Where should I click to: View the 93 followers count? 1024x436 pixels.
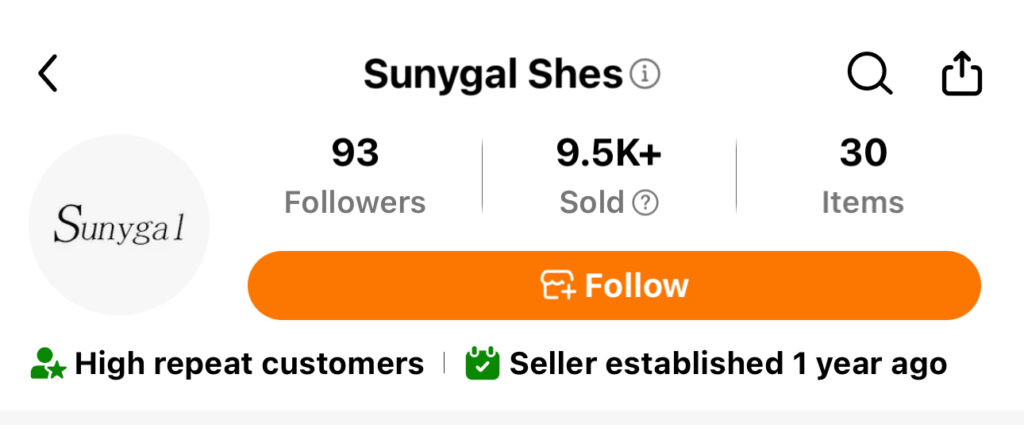coord(355,153)
